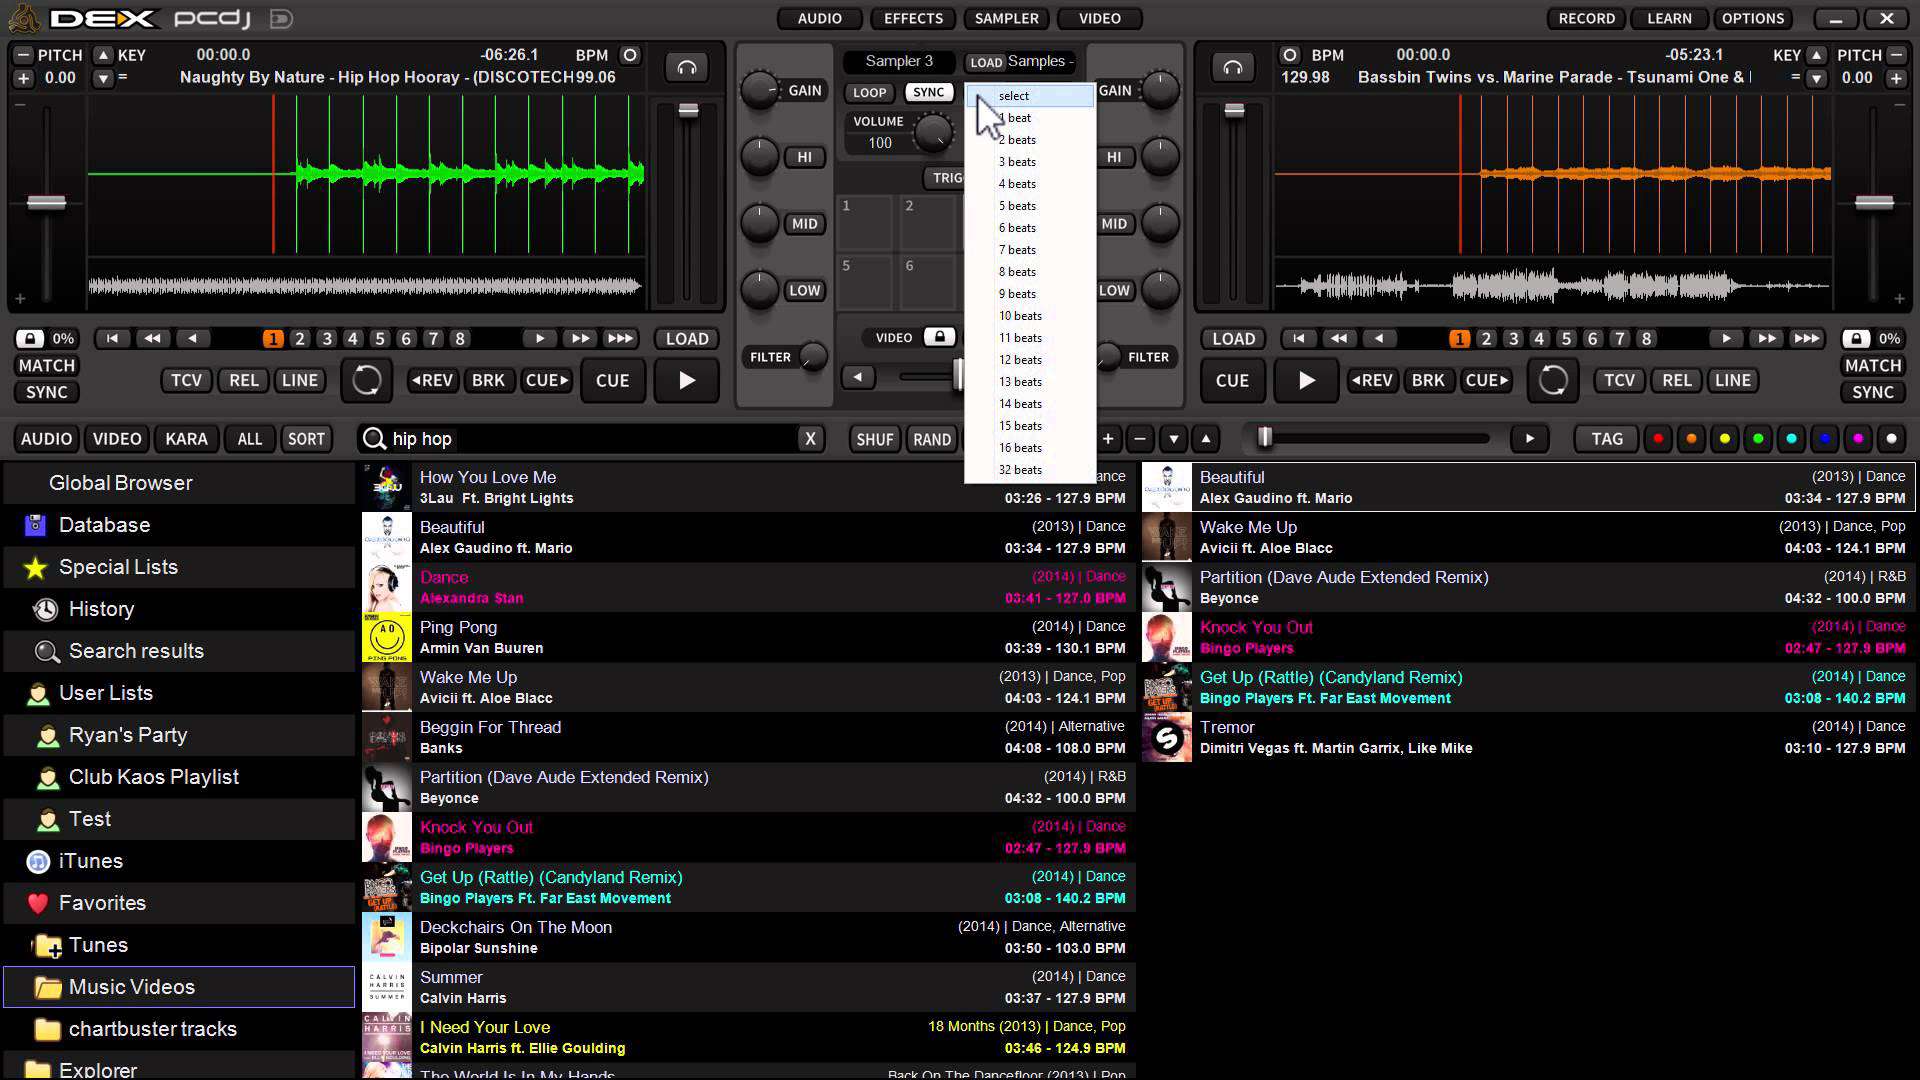Select Club Kaos Playlist

pos(180,777)
